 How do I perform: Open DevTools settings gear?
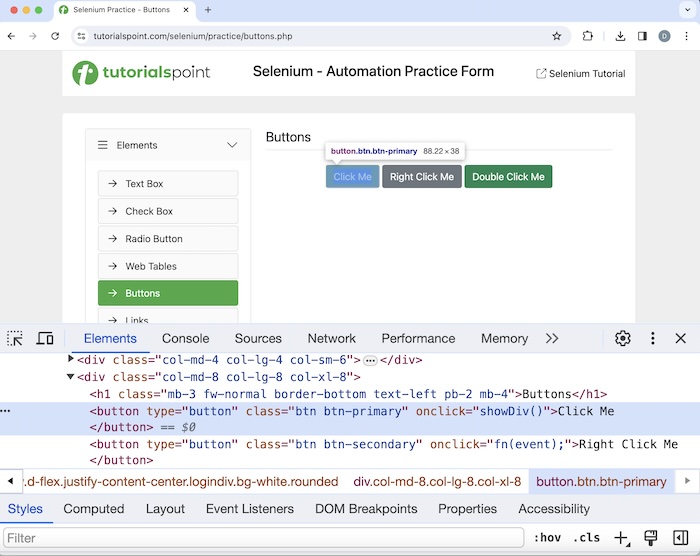(623, 339)
